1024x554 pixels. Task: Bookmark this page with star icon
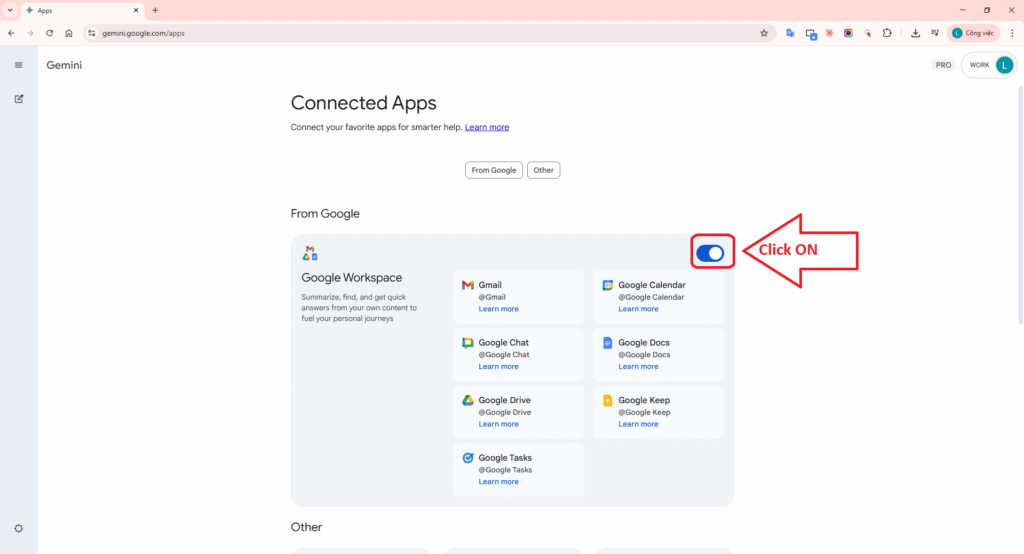tap(764, 33)
